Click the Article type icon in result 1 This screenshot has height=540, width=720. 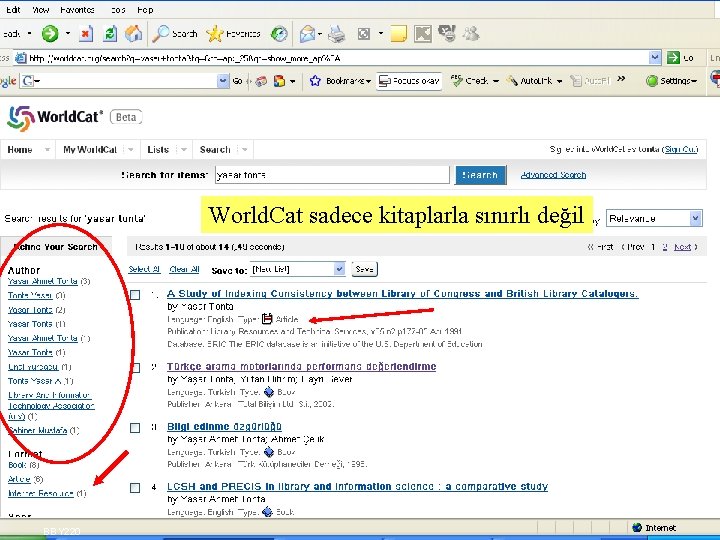pyautogui.click(x=267, y=319)
